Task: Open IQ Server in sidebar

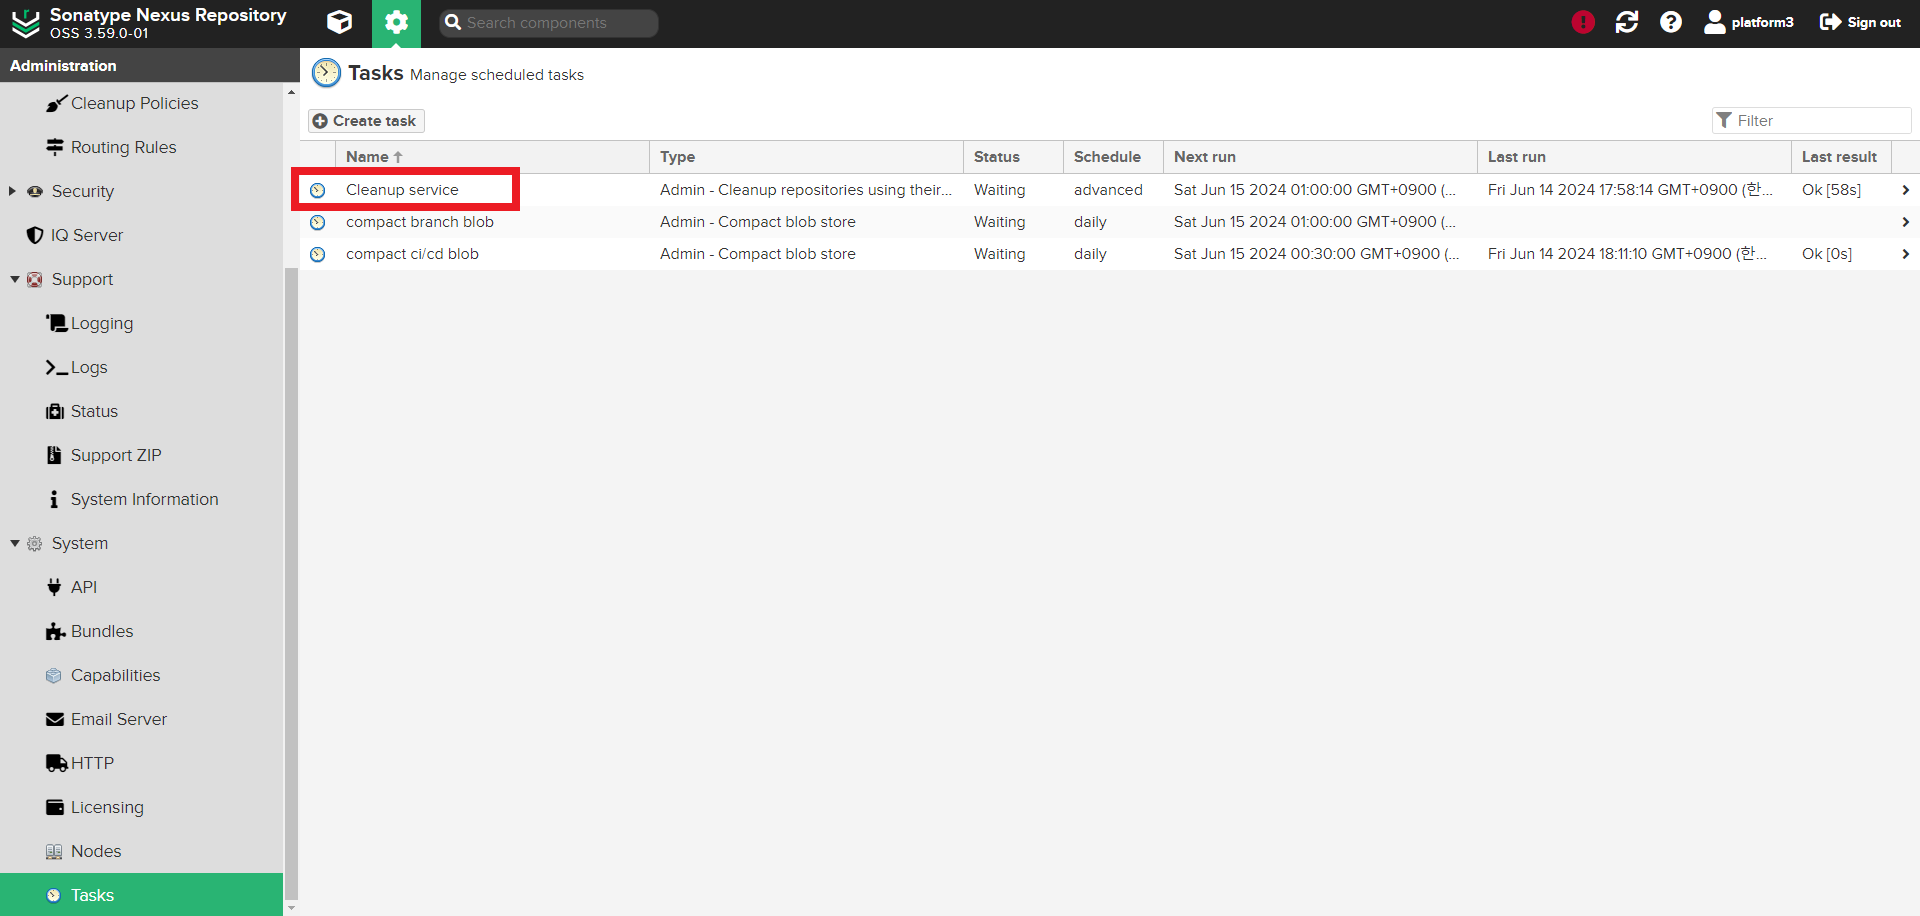Action: click(87, 235)
